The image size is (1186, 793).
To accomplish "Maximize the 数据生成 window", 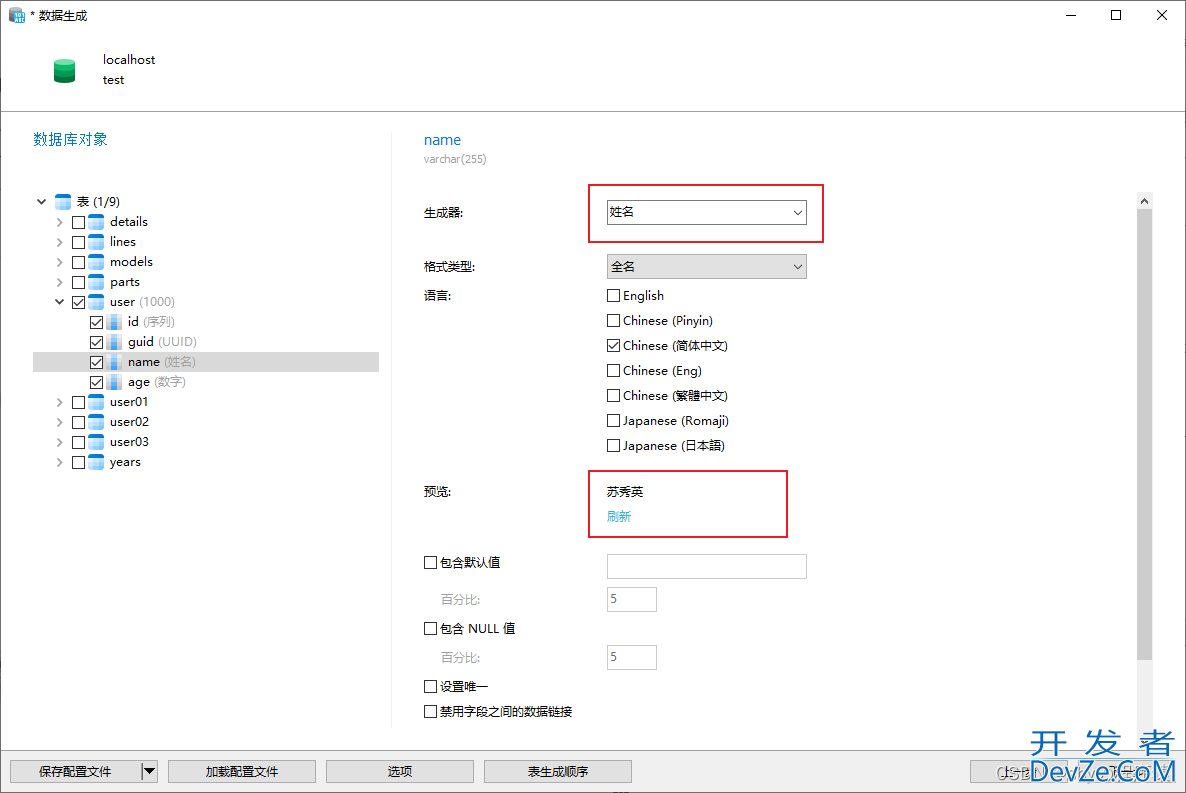I will (x=1116, y=15).
